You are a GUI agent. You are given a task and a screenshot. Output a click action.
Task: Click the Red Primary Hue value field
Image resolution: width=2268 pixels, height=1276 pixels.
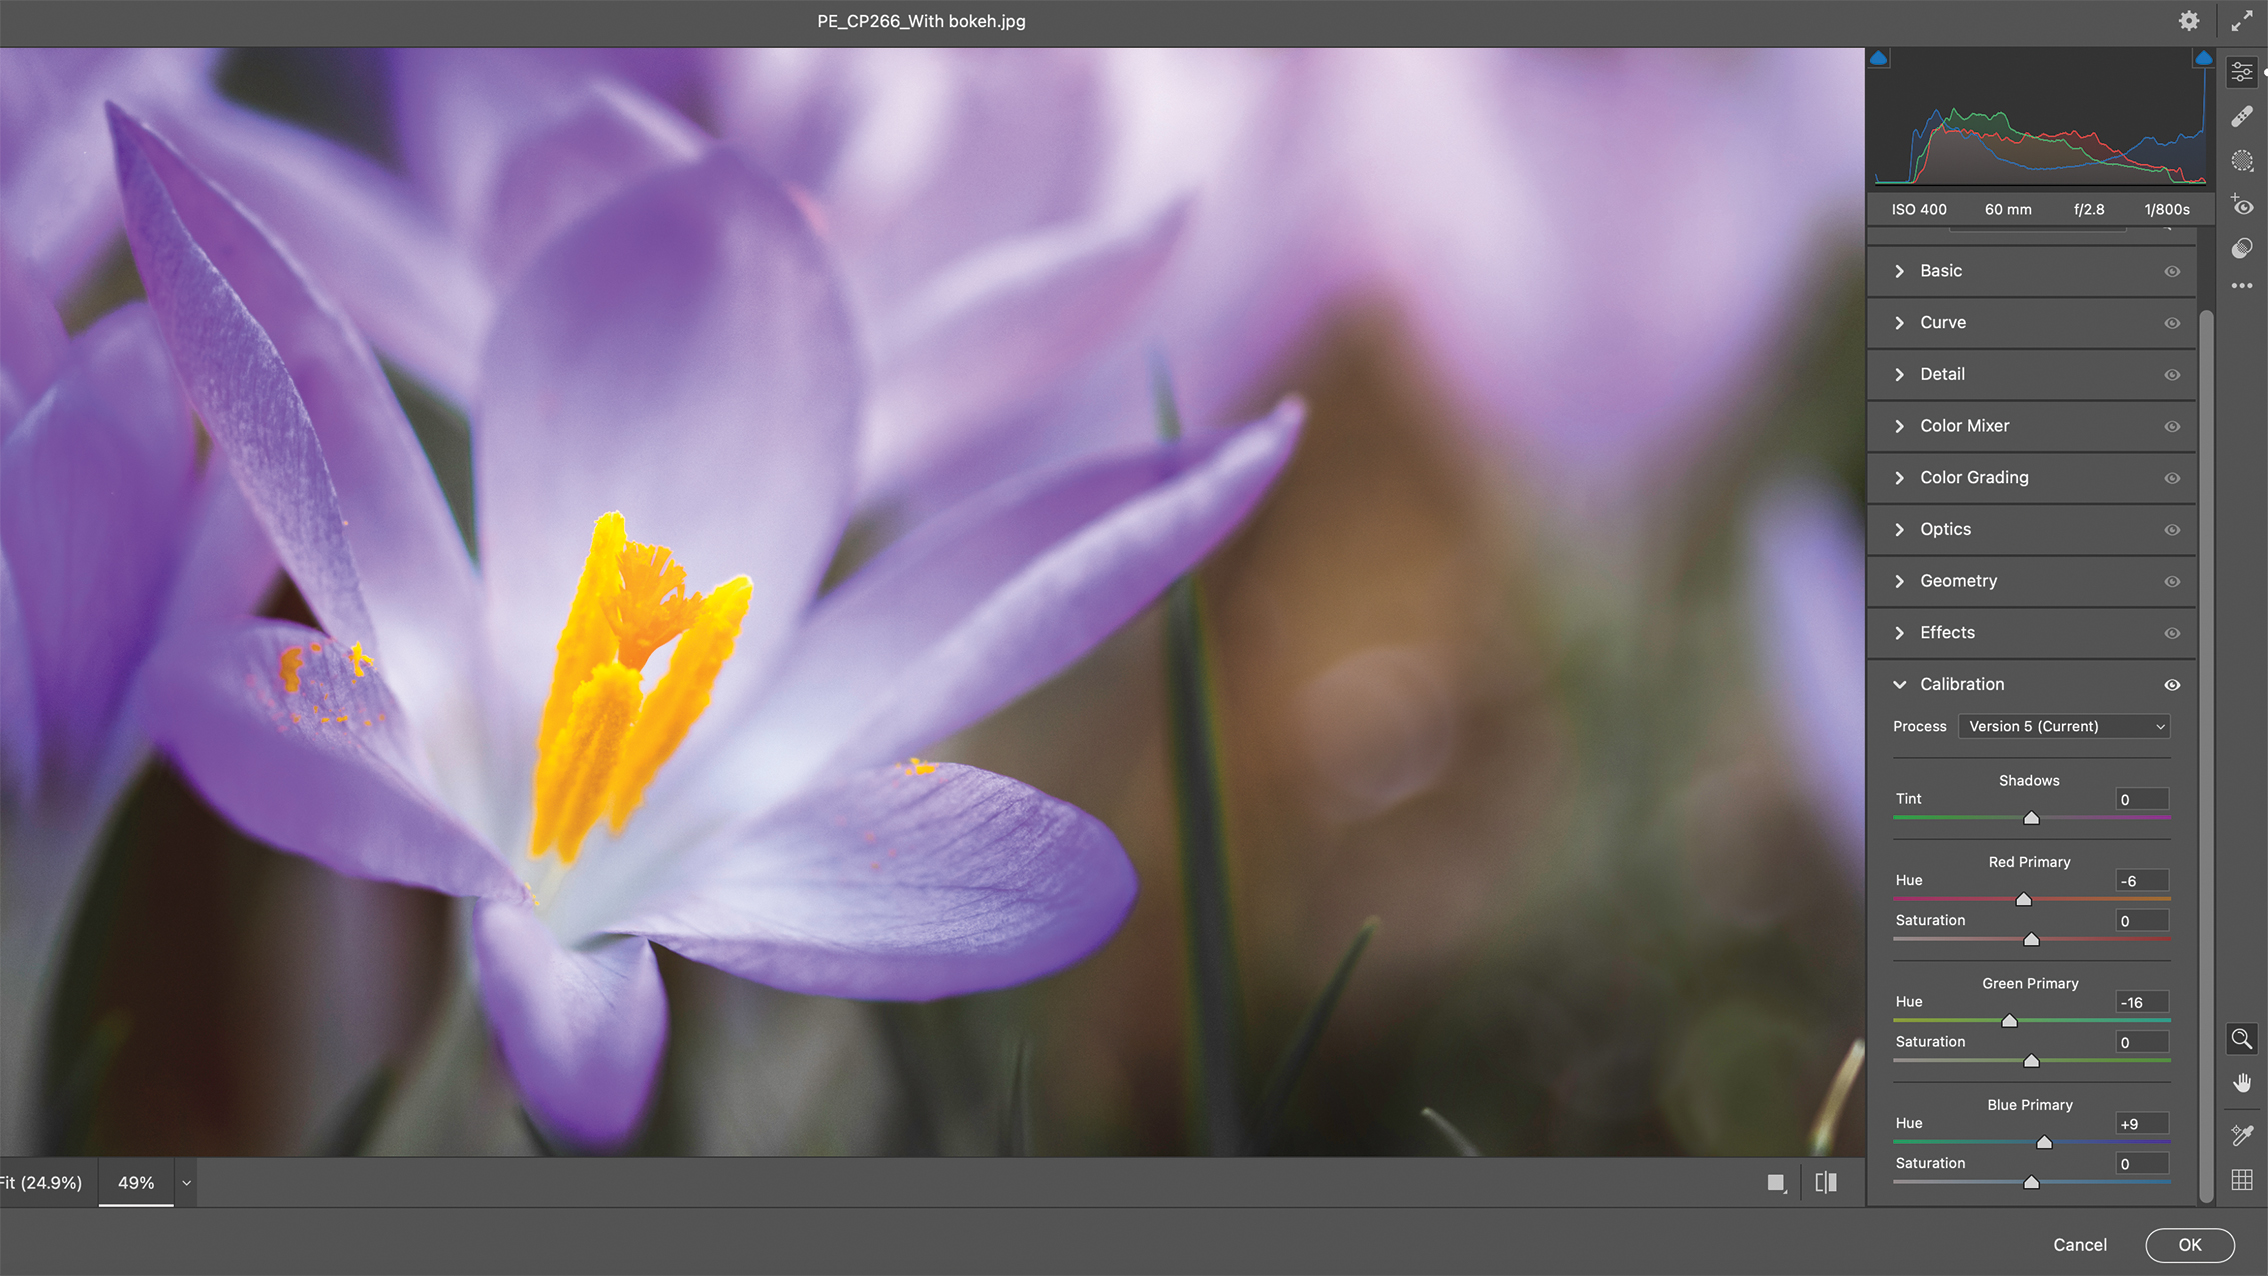[x=2140, y=880]
